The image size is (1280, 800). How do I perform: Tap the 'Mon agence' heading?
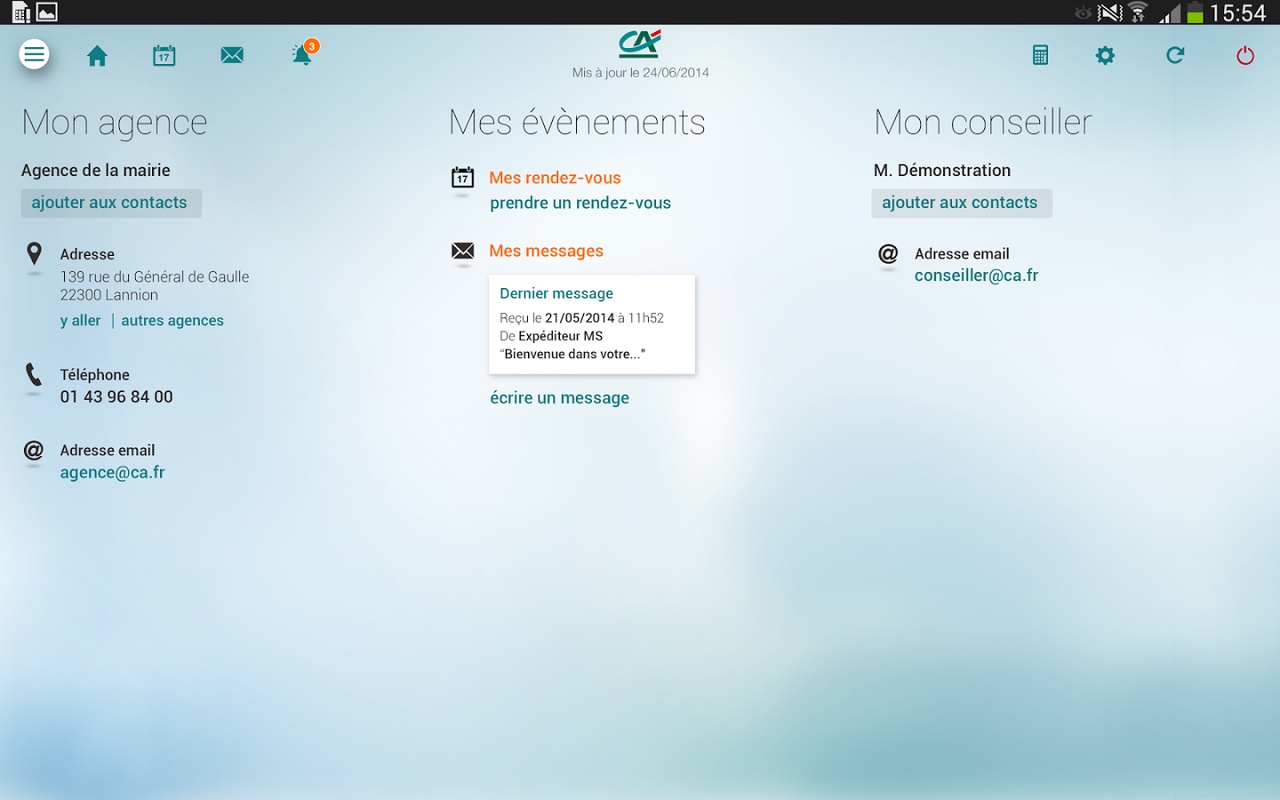coord(114,123)
